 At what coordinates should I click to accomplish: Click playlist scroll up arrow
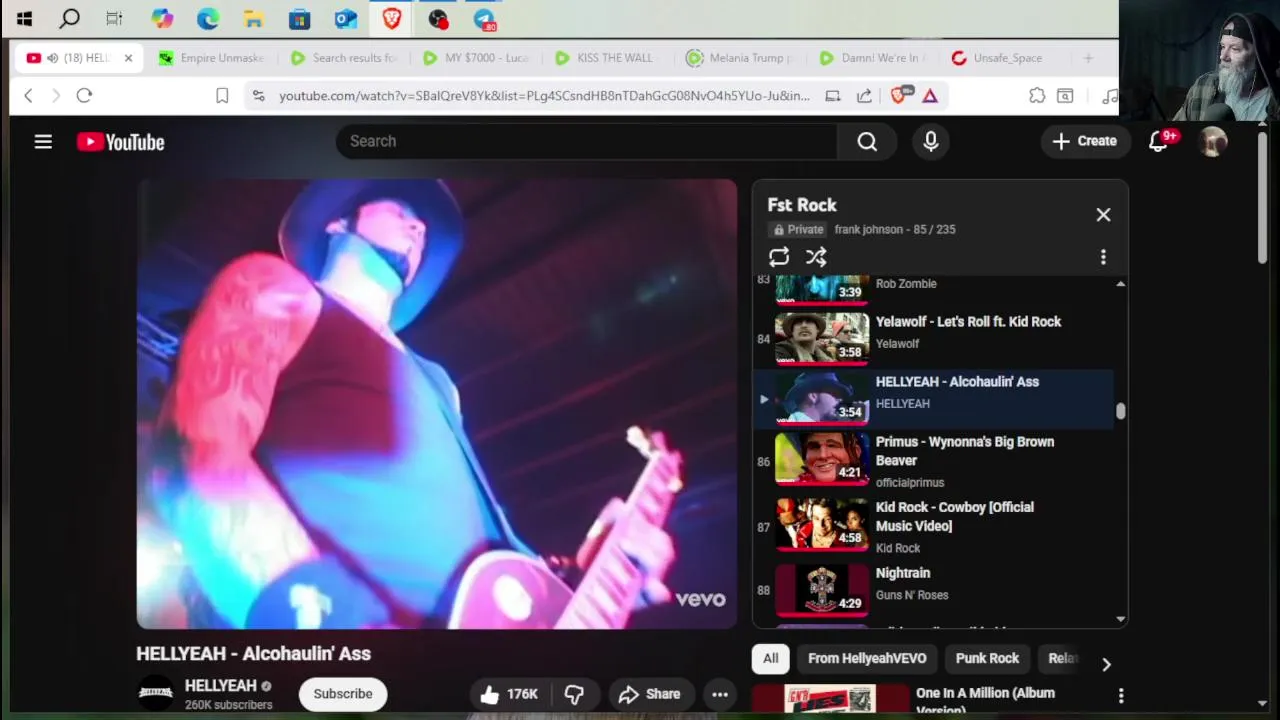(1120, 284)
